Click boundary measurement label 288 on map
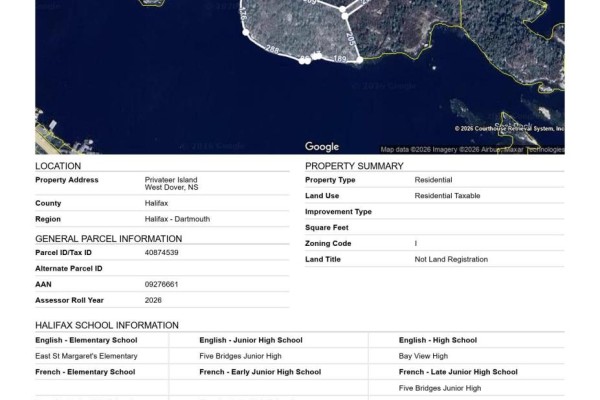 tap(272, 49)
